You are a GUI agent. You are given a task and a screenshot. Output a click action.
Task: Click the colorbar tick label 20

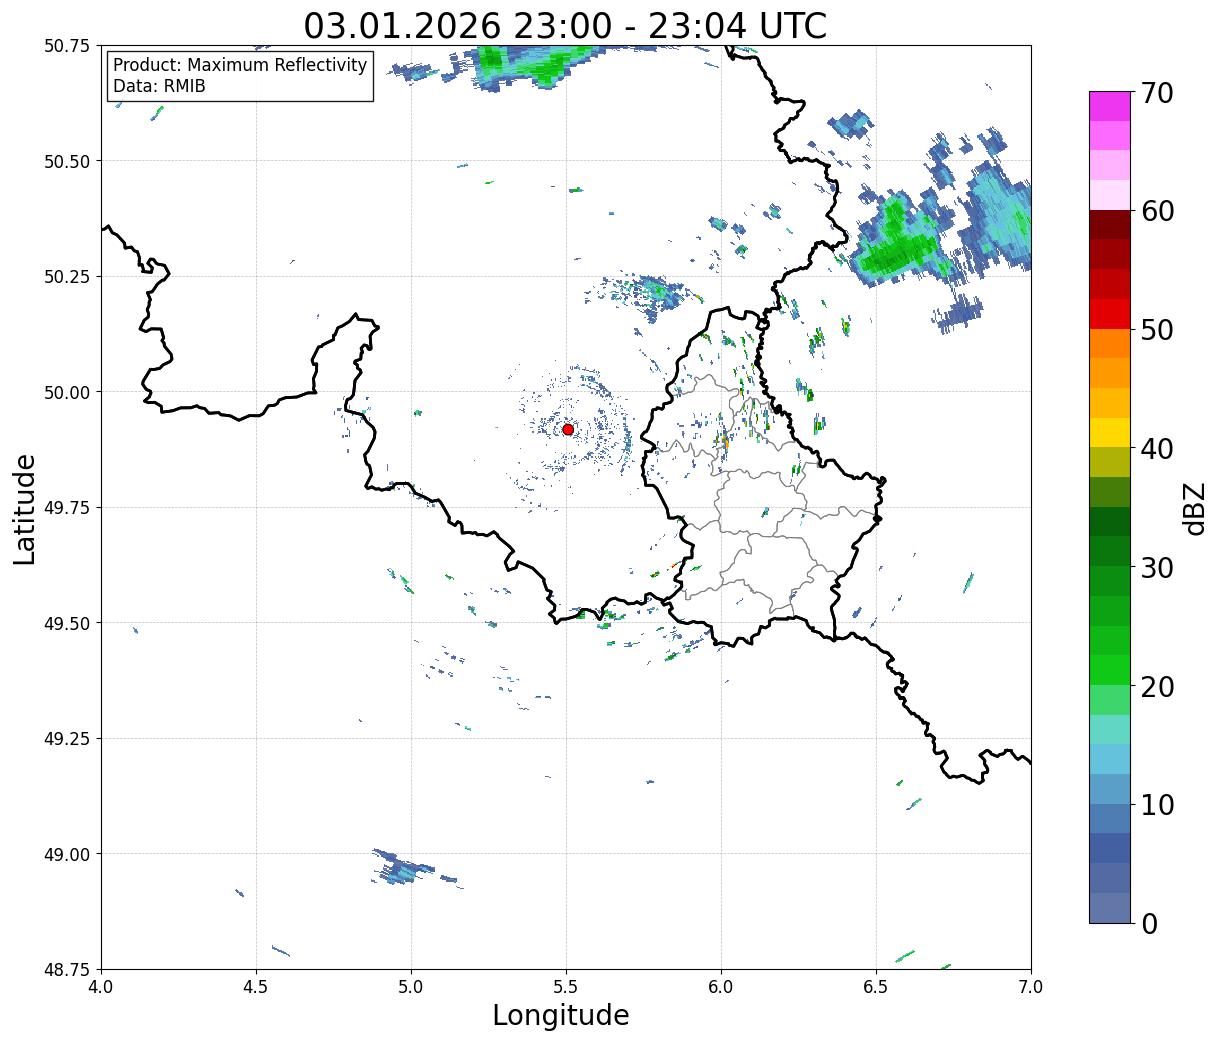1156,687
